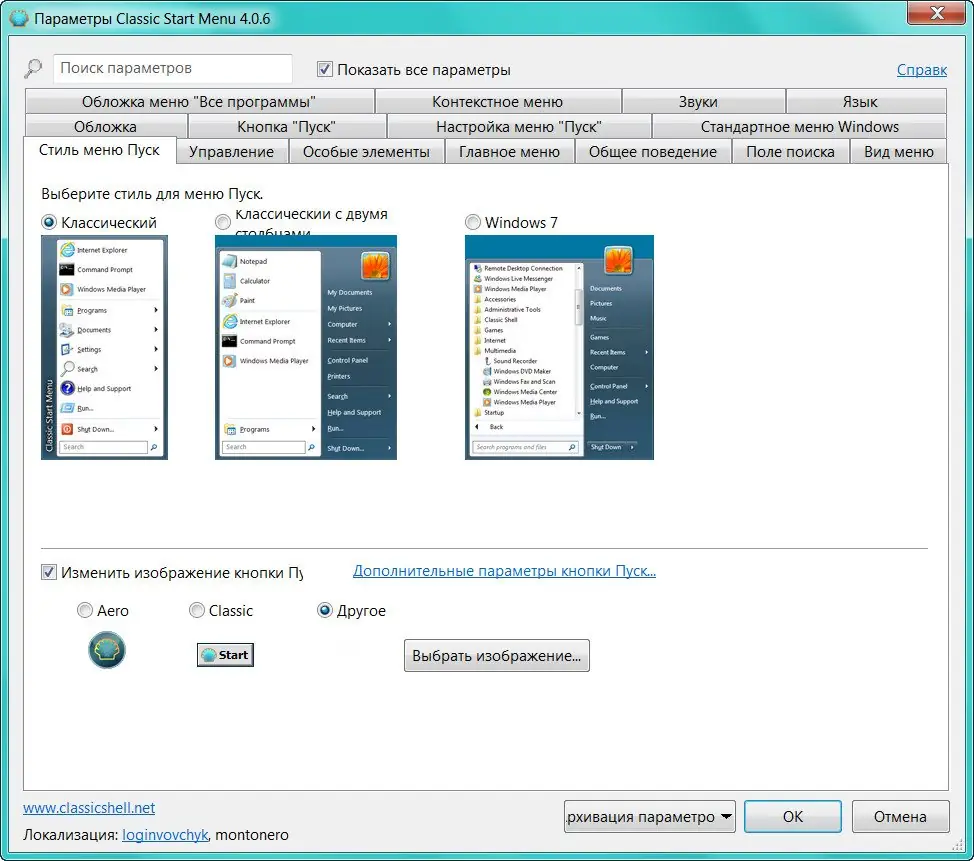Select the Стиль меню Пуск tab

coord(99,150)
